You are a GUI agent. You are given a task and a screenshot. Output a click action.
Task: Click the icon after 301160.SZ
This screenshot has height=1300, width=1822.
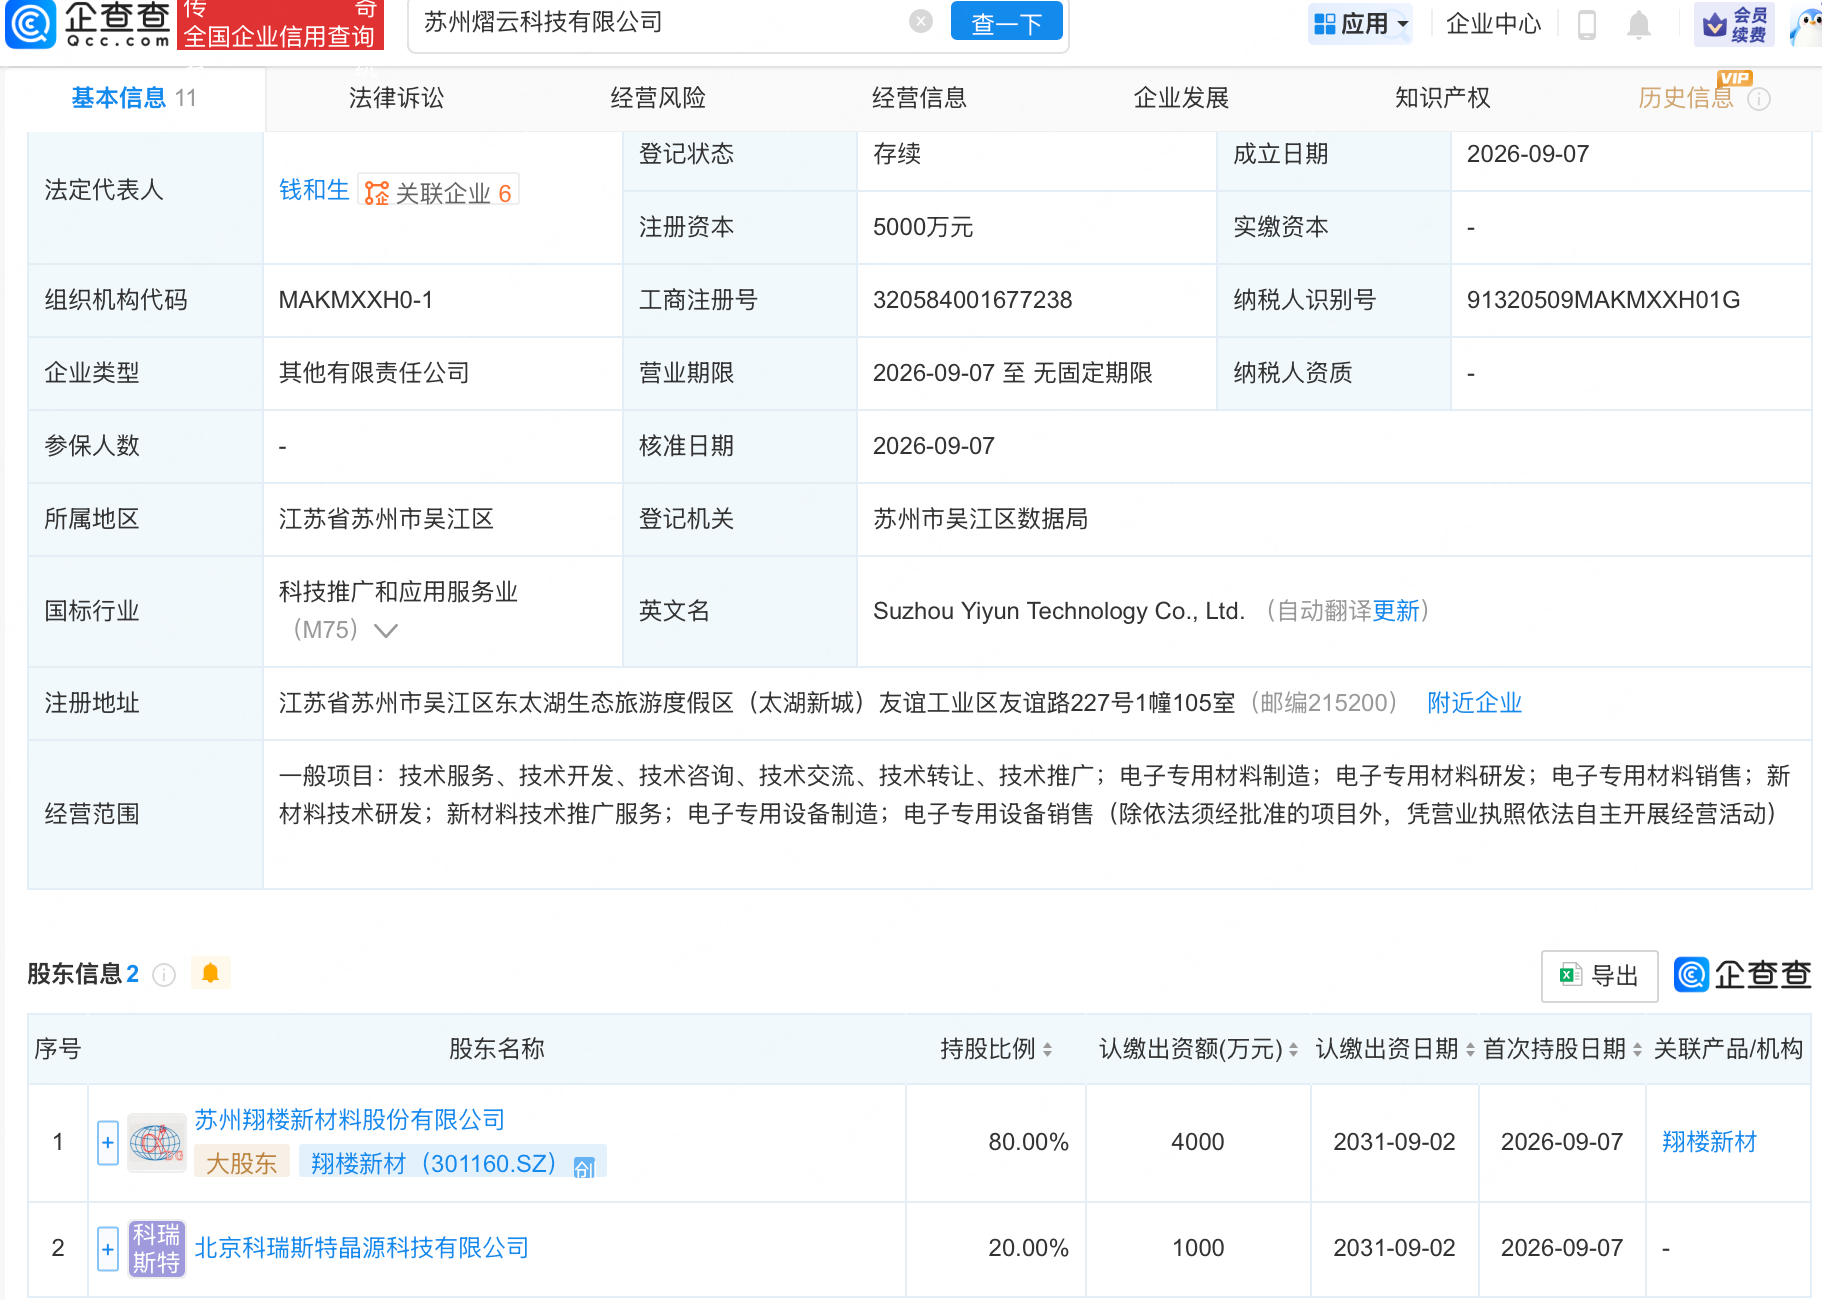(x=585, y=1167)
